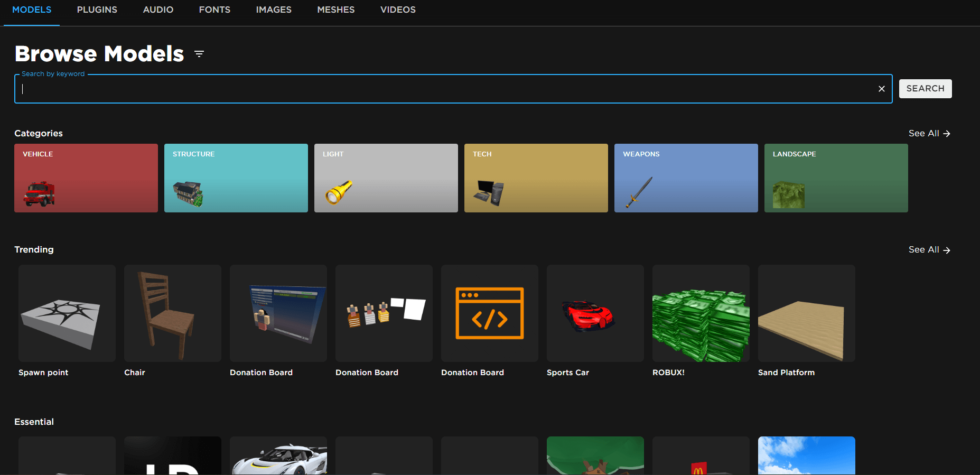Click the 'ROBUX!' title text
Viewport: 980px width, 475px height.
[669, 372]
